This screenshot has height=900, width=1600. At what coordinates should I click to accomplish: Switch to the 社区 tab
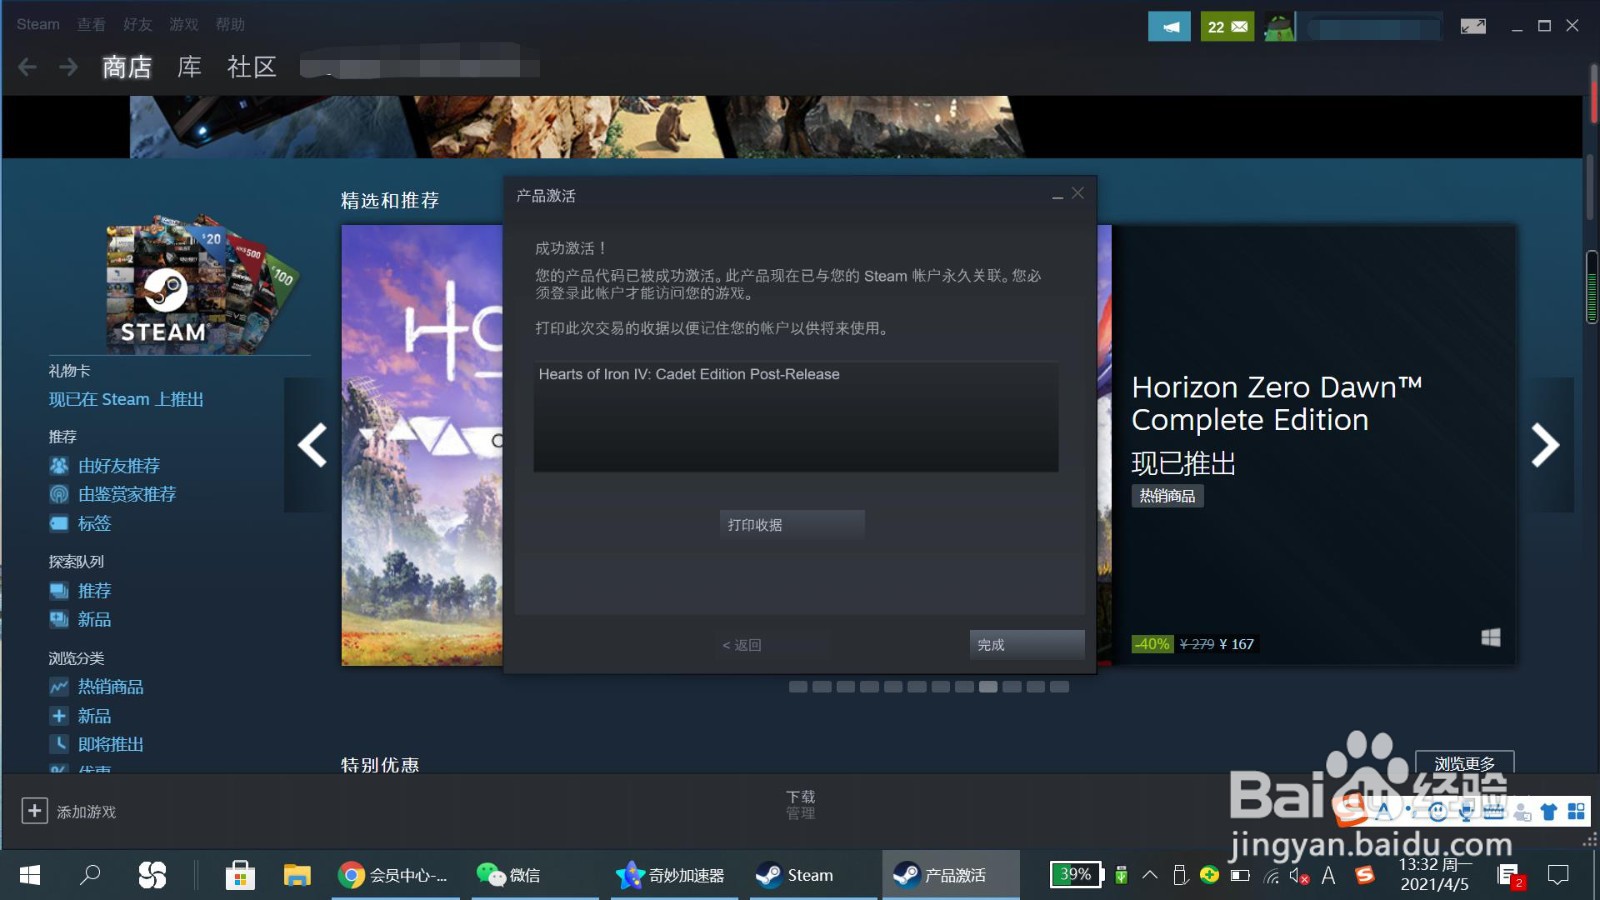click(x=251, y=67)
